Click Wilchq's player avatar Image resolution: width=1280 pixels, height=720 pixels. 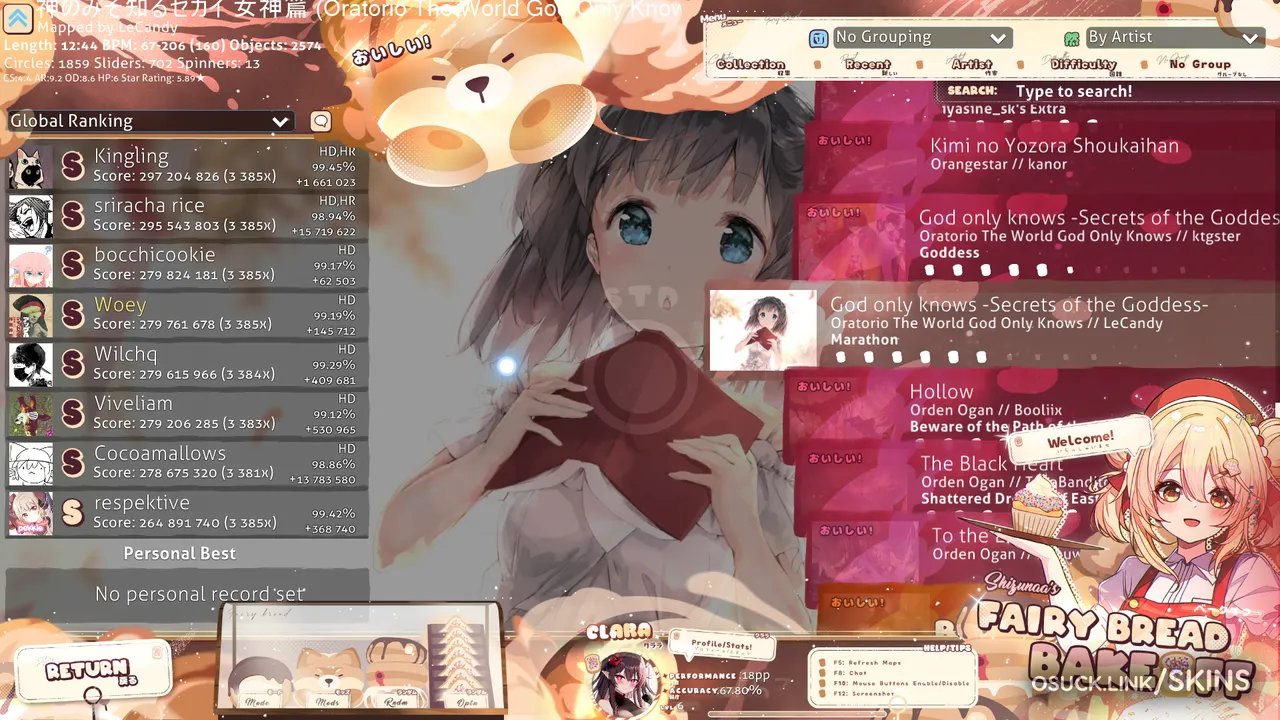(x=31, y=365)
